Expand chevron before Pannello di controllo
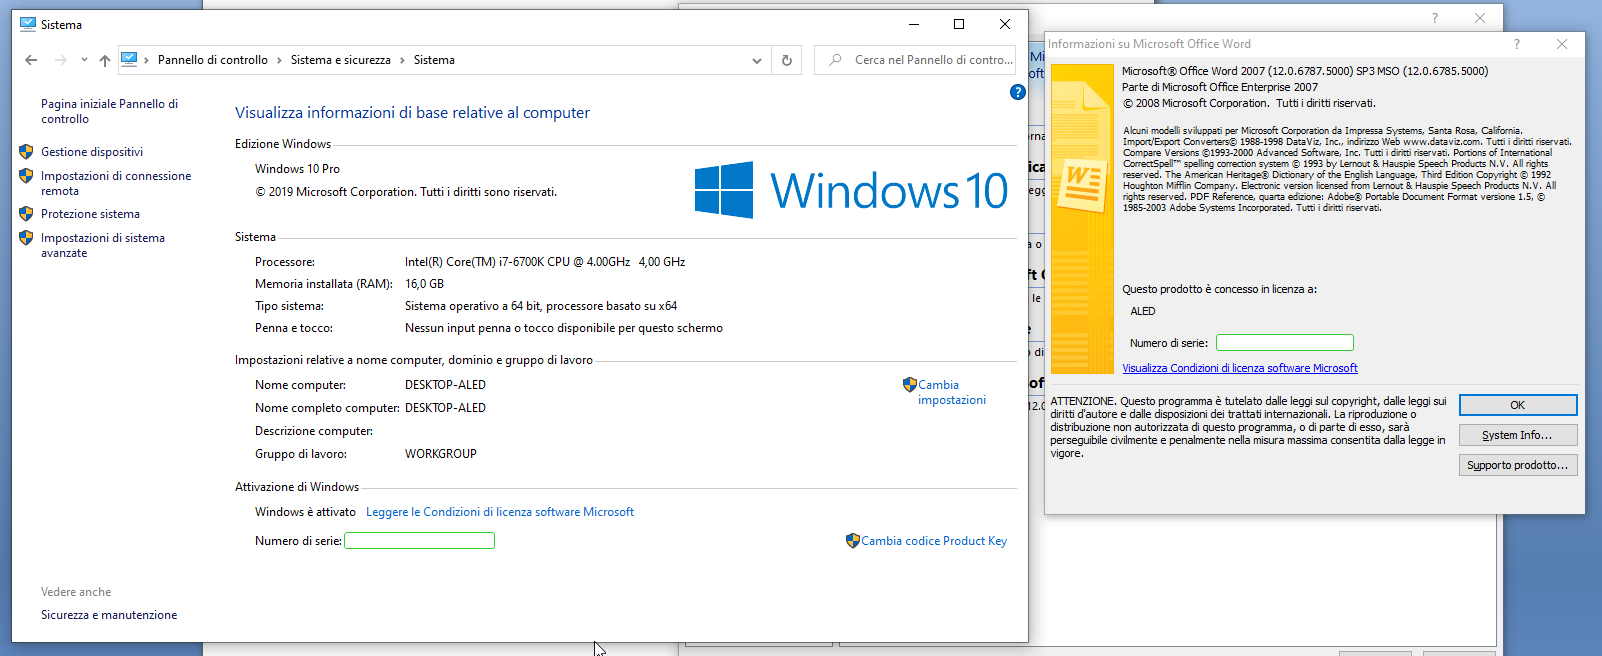The image size is (1602, 656). [147, 60]
